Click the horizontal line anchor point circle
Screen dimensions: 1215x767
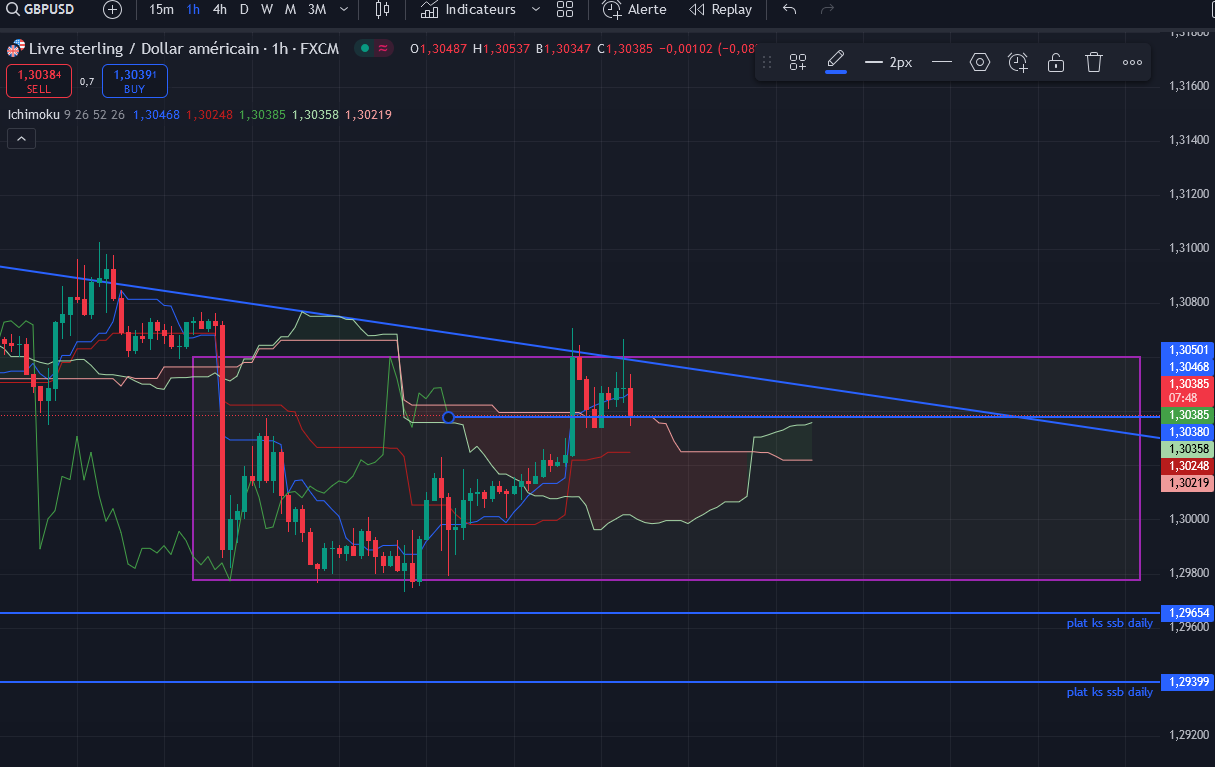(448, 417)
